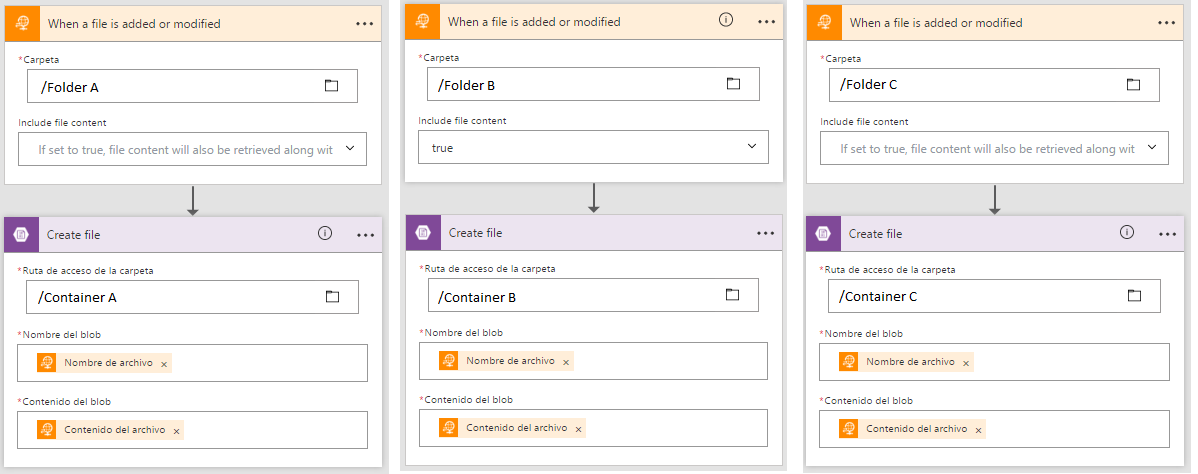1198x474 pixels.
Task: Show info for Create file Container C
Action: pos(1127,232)
